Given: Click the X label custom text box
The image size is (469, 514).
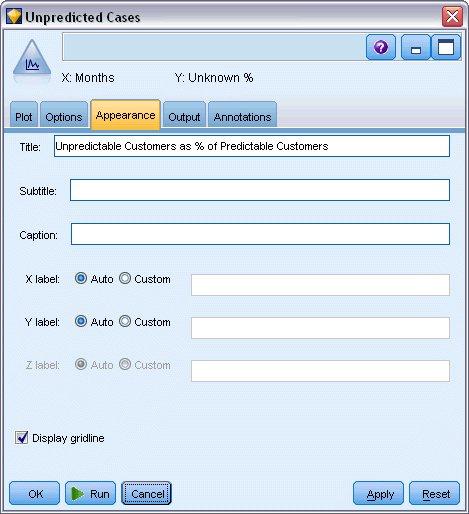Looking at the screenshot, I should tap(320, 285).
